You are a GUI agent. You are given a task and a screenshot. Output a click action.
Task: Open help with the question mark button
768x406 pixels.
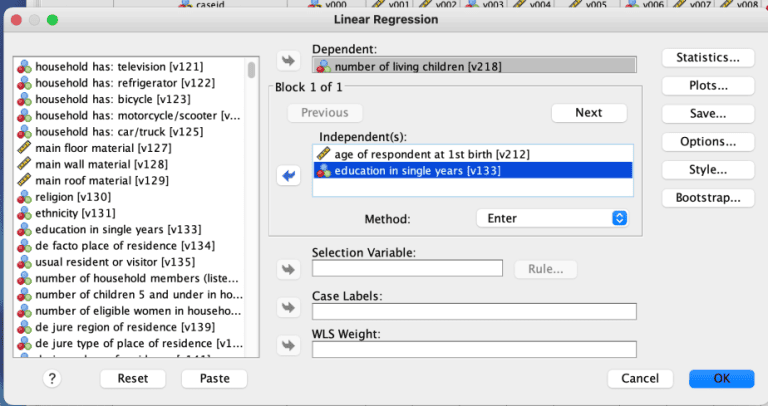pyautogui.click(x=52, y=378)
